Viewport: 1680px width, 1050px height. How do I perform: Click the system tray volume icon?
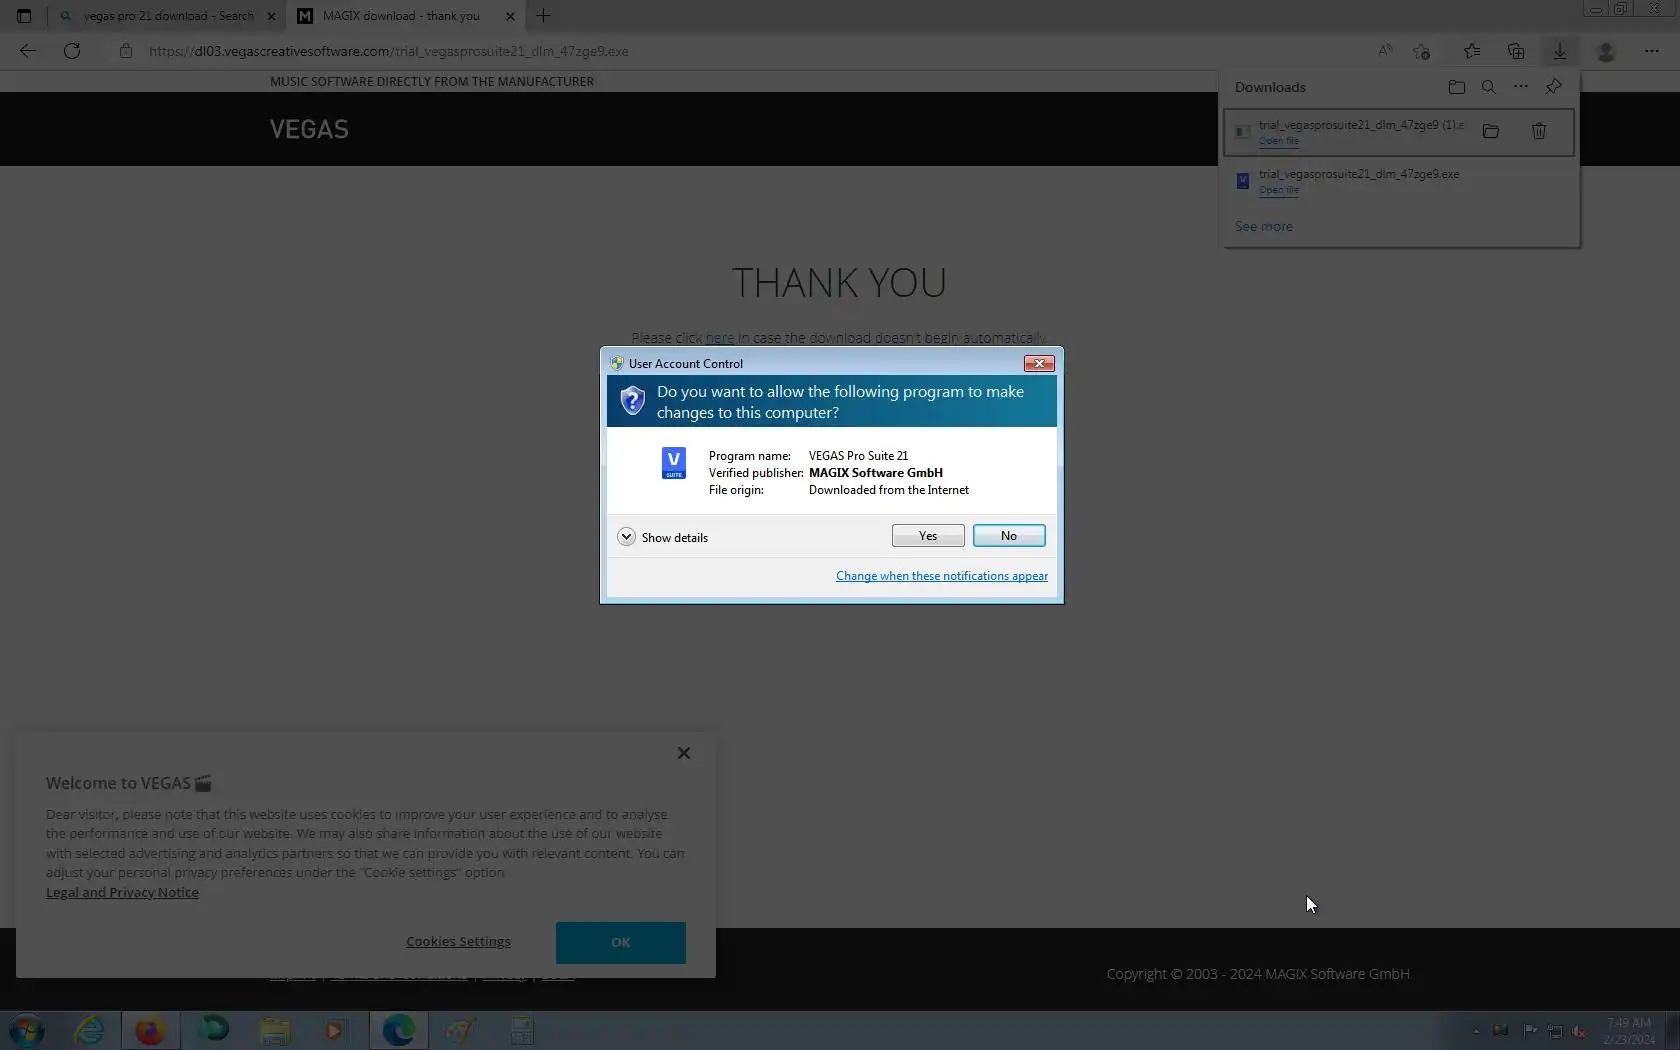pyautogui.click(x=1578, y=1031)
